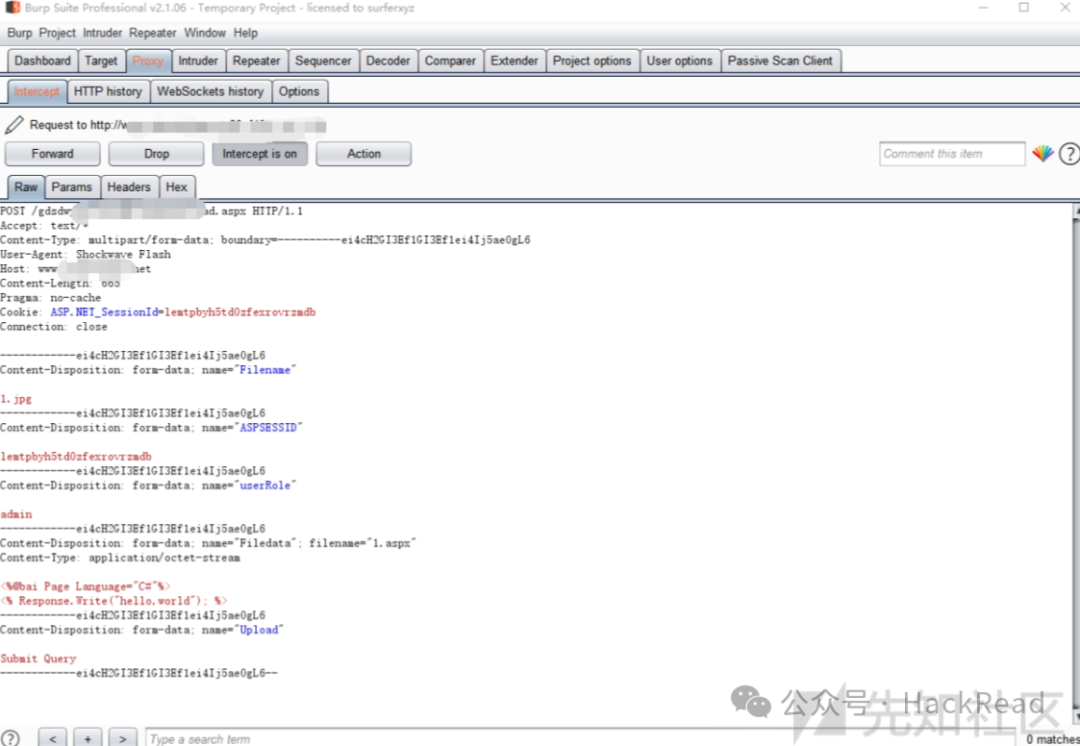Click the POST request line
The image size is (1080, 746).
pos(152,211)
